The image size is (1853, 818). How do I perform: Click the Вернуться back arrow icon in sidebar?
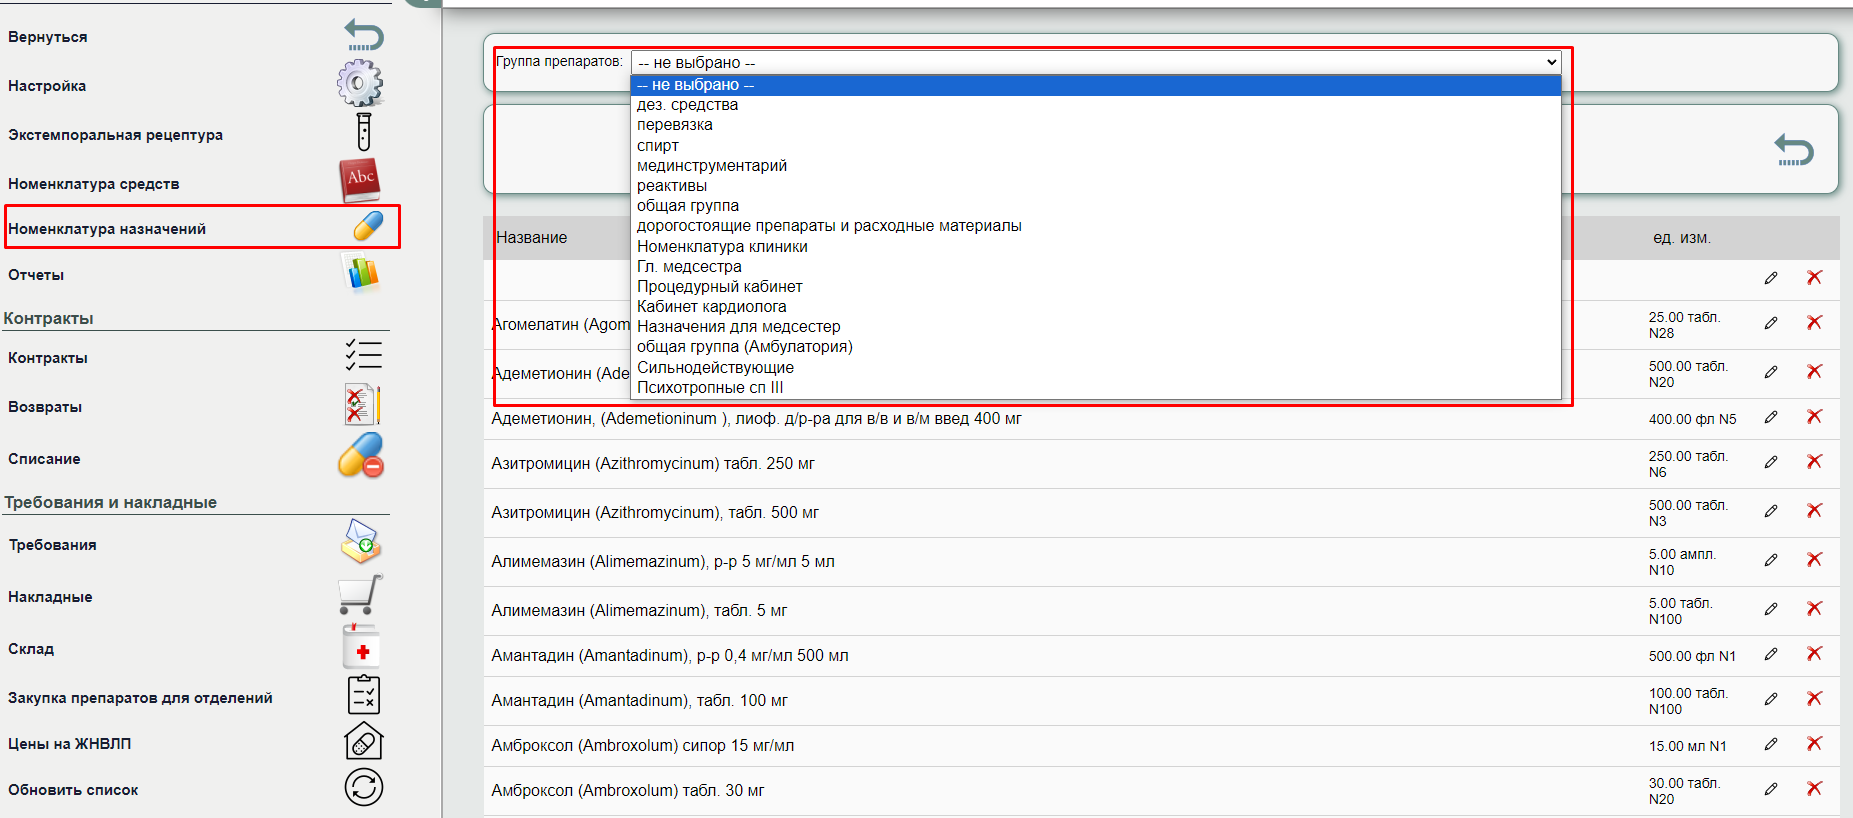point(364,36)
